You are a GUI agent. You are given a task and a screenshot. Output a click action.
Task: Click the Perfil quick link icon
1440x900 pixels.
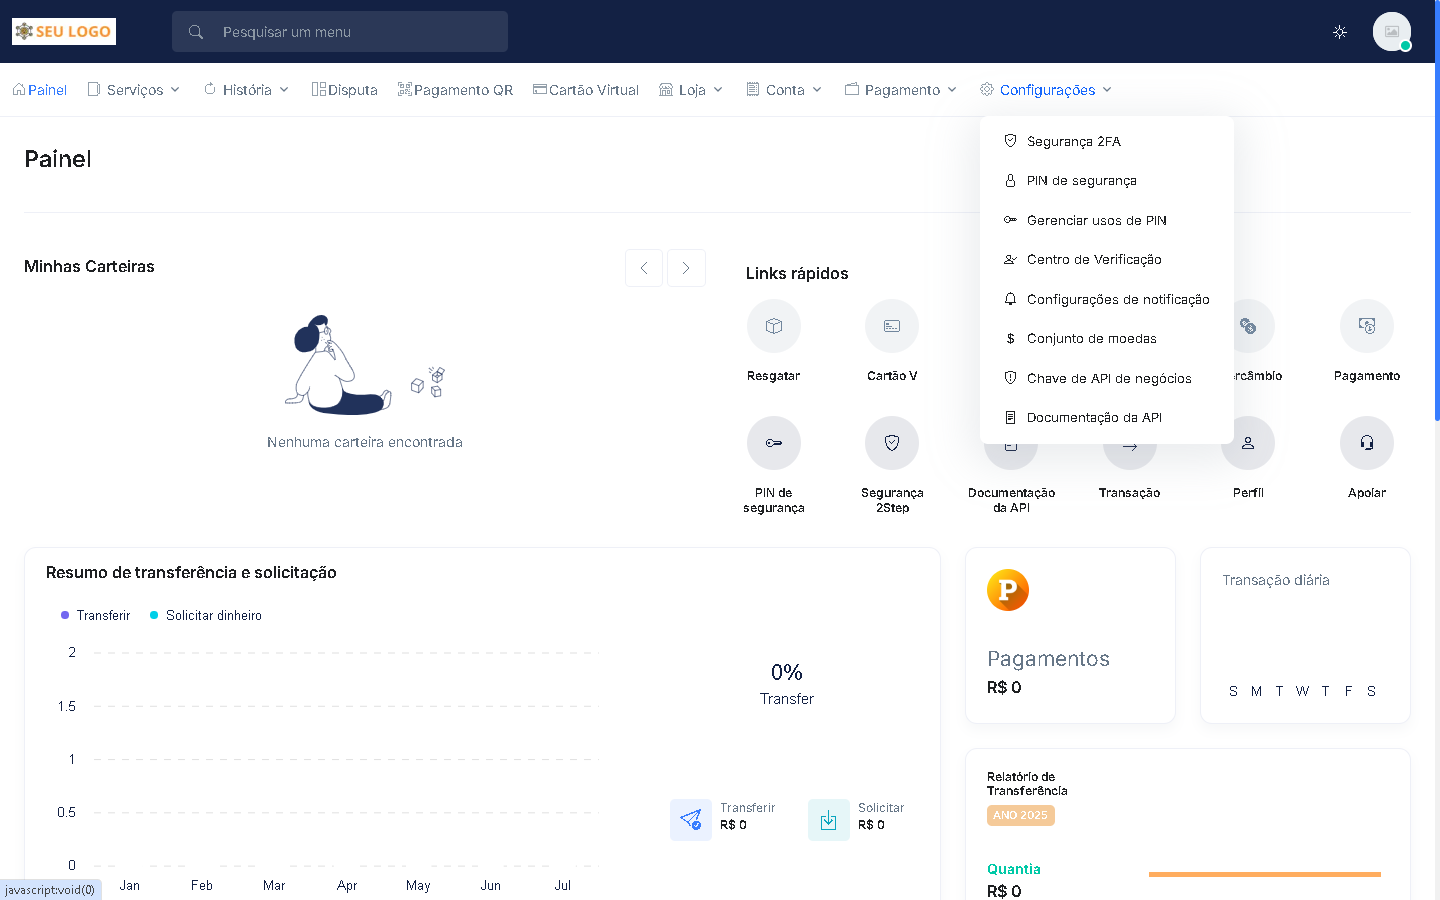coord(1247,443)
